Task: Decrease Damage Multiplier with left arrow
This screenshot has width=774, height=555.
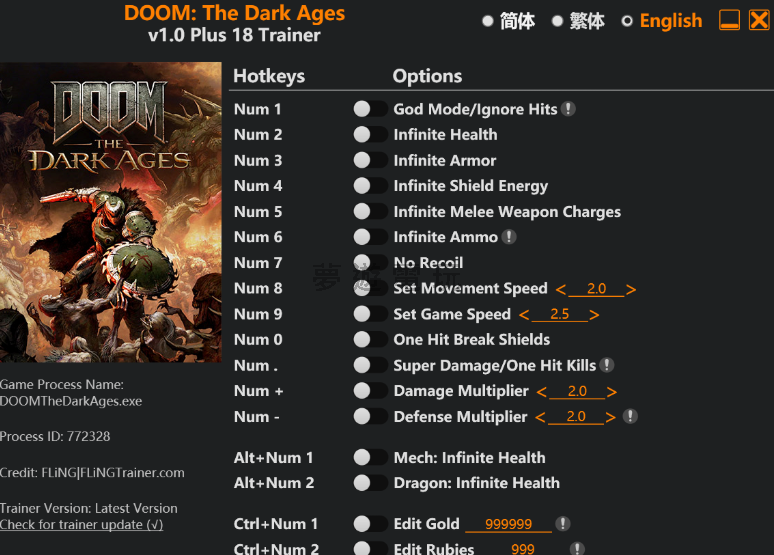Action: 542,392
